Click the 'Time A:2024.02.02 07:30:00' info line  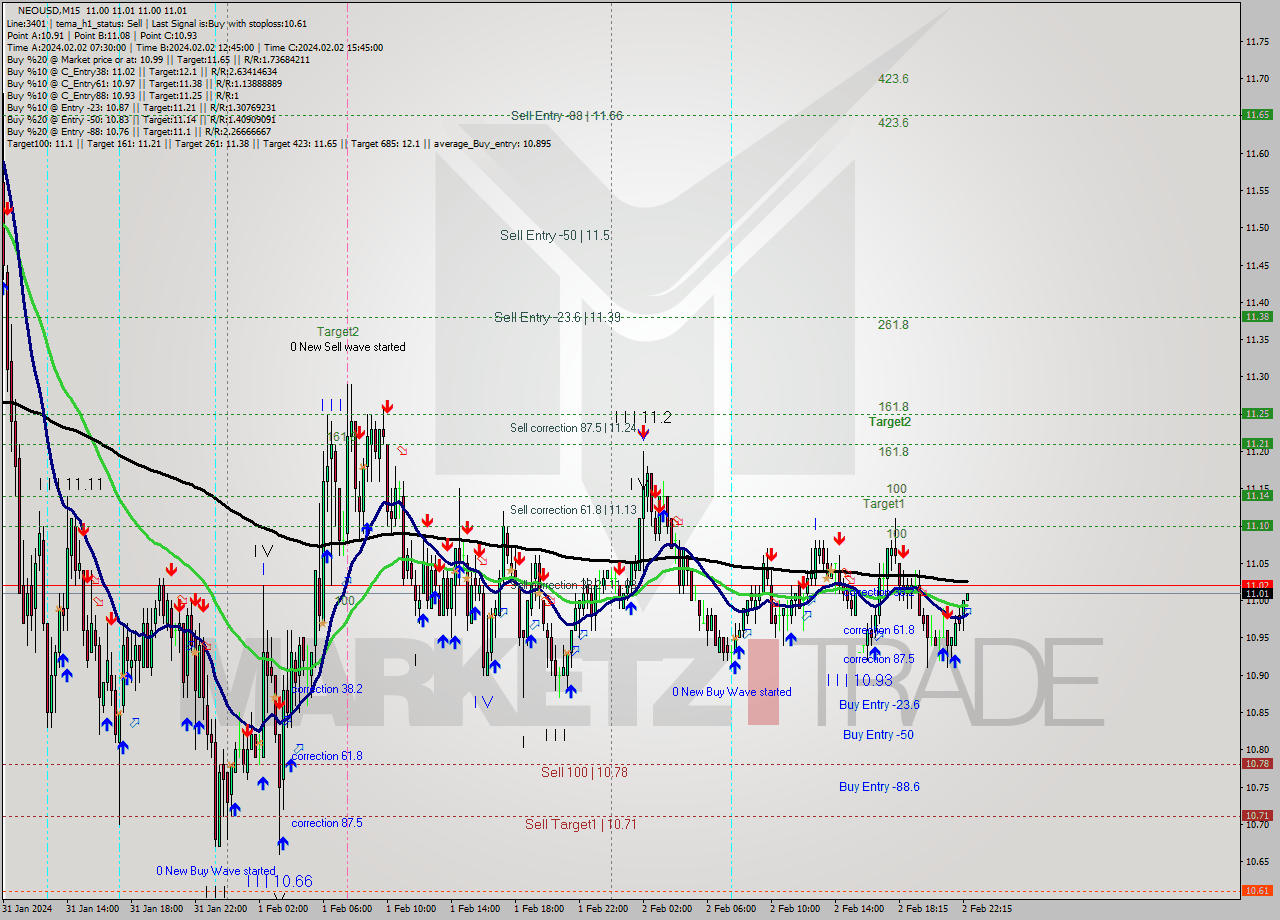195,47
